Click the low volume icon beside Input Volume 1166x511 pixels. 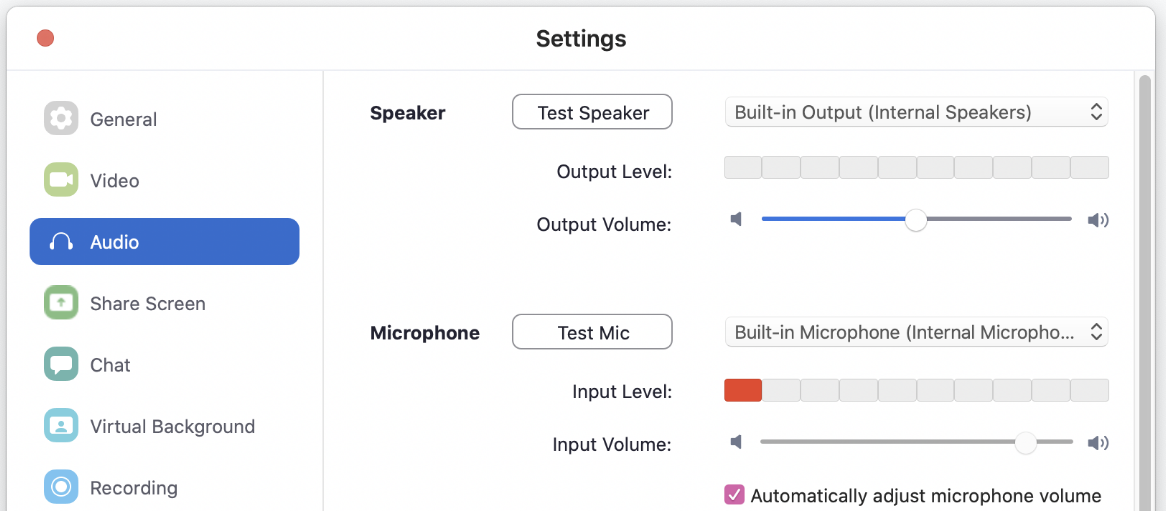coord(736,443)
